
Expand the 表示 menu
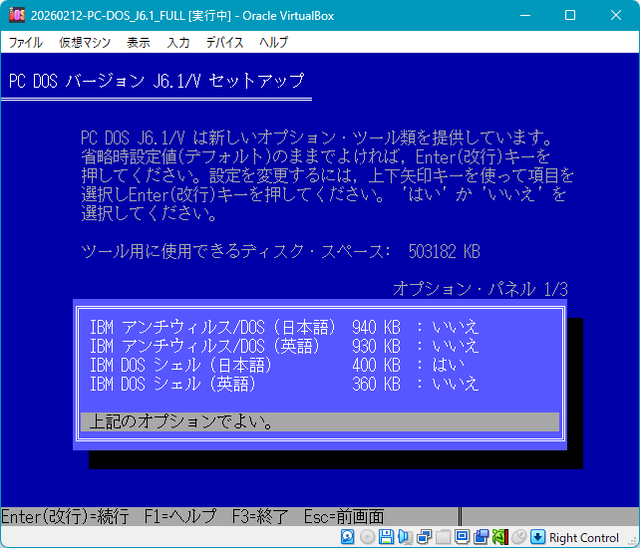(138, 42)
